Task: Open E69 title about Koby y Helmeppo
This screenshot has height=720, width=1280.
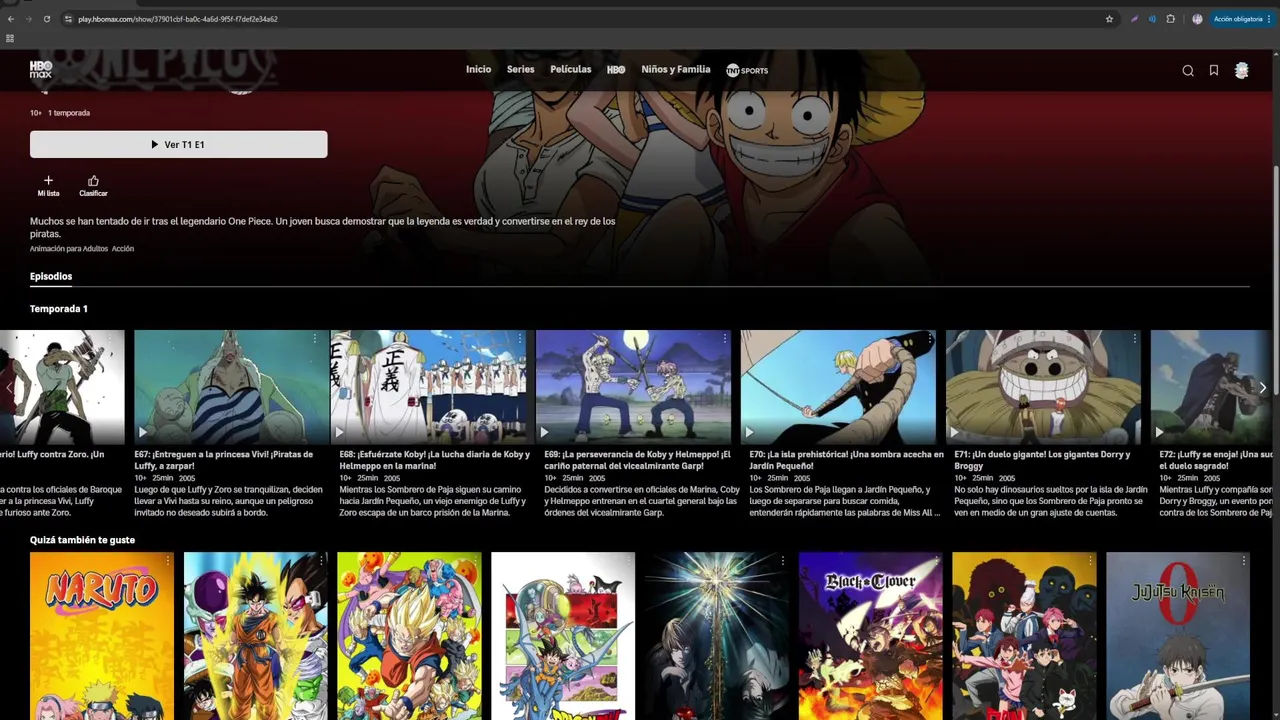Action: coord(640,460)
